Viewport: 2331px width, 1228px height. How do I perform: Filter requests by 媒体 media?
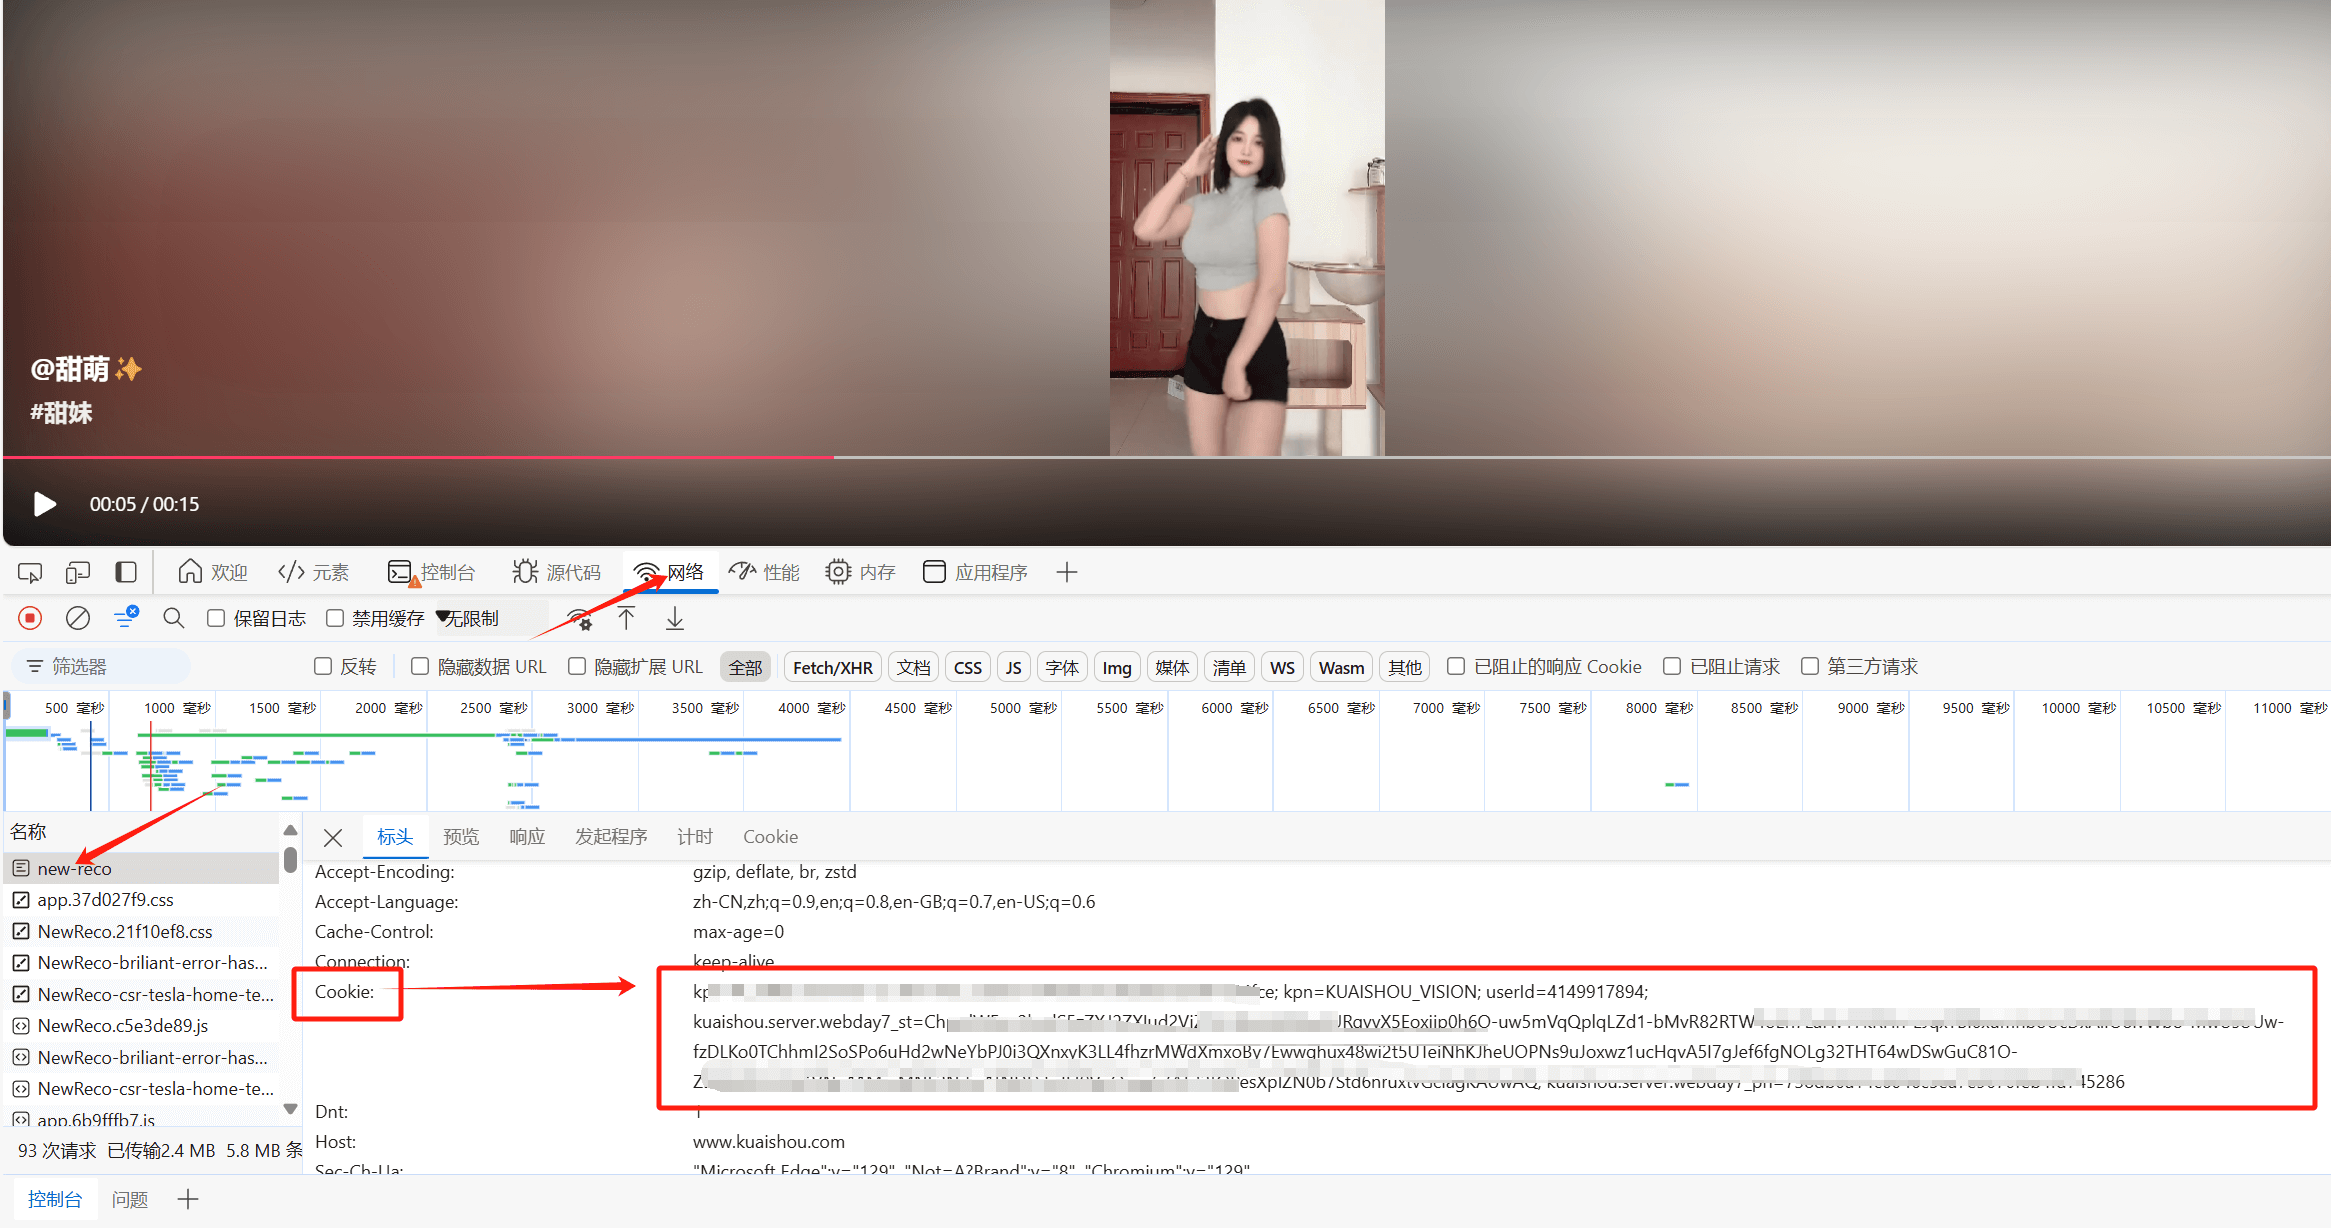(x=1172, y=667)
